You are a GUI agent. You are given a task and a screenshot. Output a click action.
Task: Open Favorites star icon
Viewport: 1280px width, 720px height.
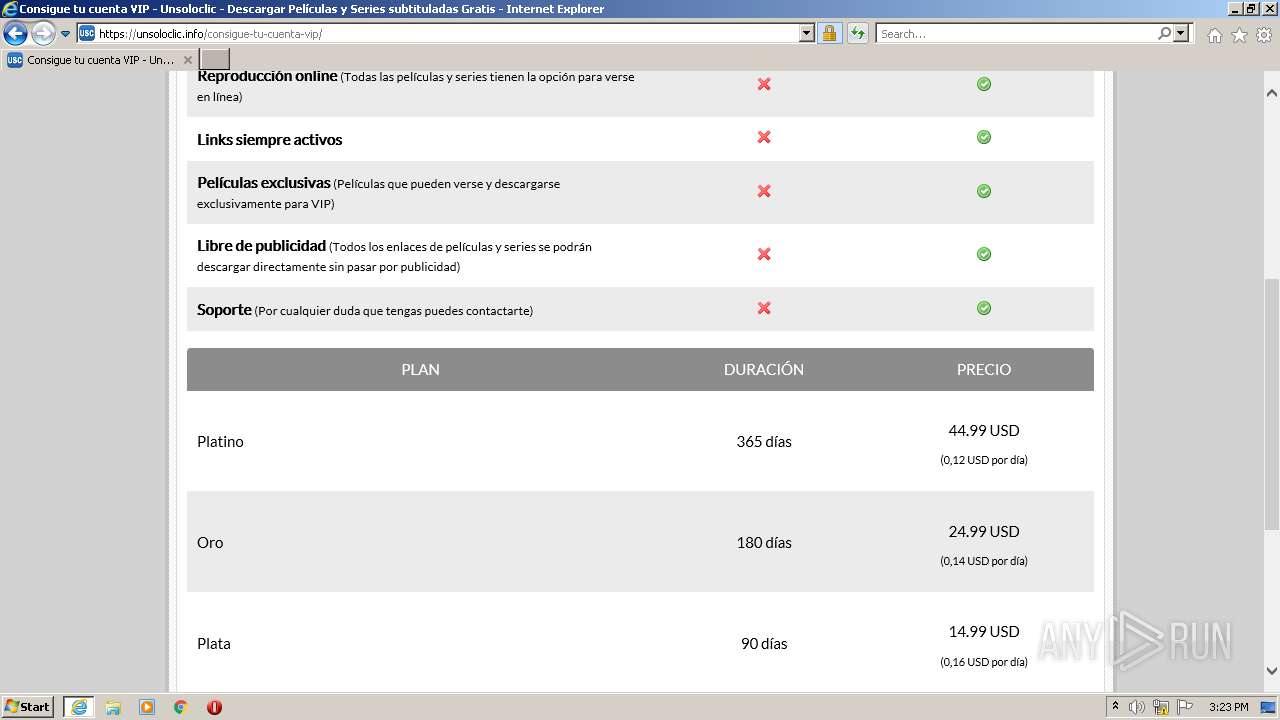coord(1239,35)
